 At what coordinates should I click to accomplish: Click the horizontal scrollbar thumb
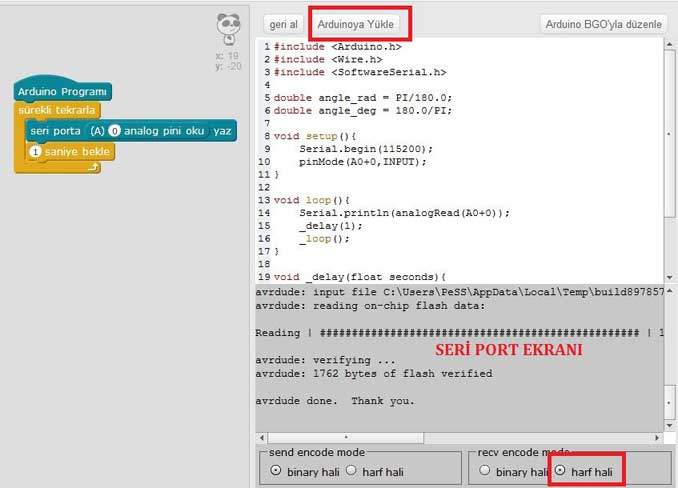click(x=346, y=437)
